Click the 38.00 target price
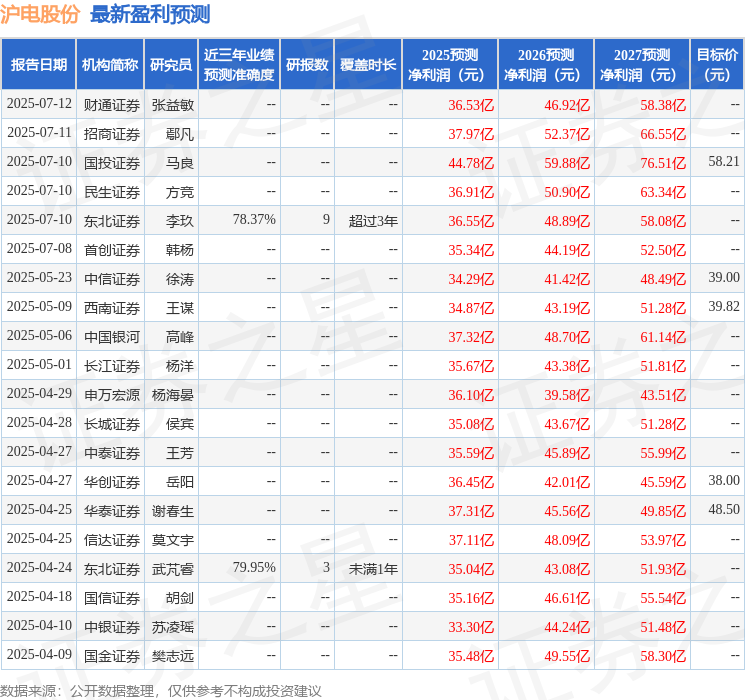745x700 pixels. tap(724, 480)
